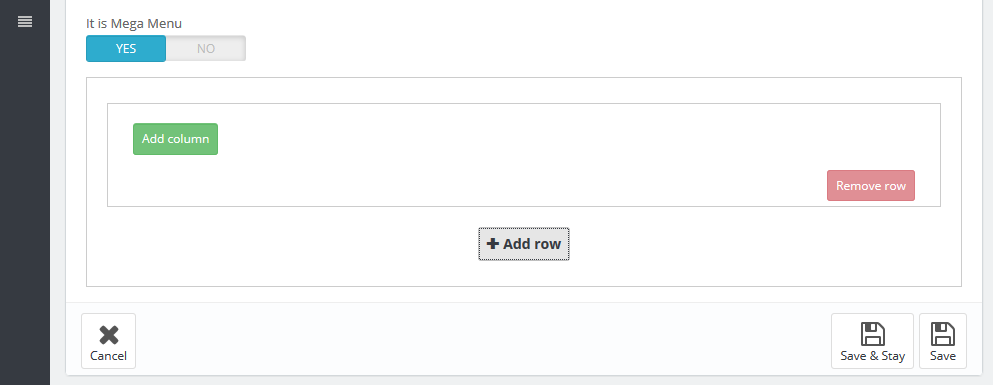993x385 pixels.
Task: Click the plus icon on the Add row button
Action: [493, 244]
